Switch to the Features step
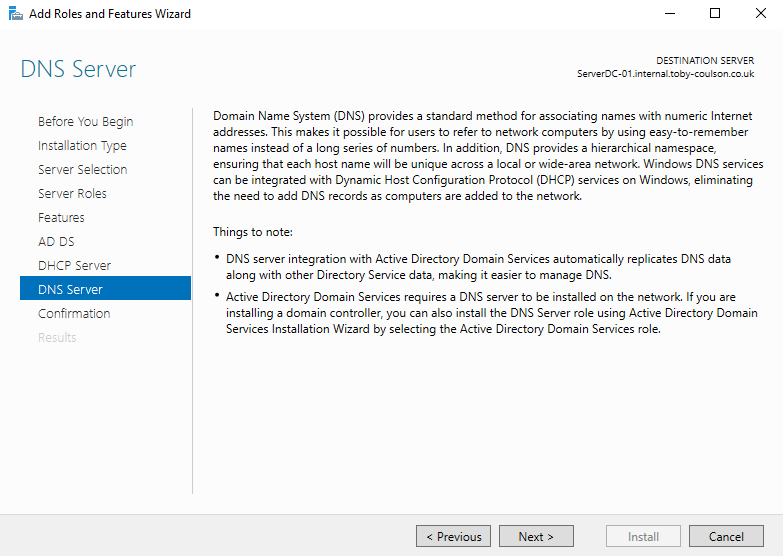Viewport: 783px width, 556px height. [61, 218]
